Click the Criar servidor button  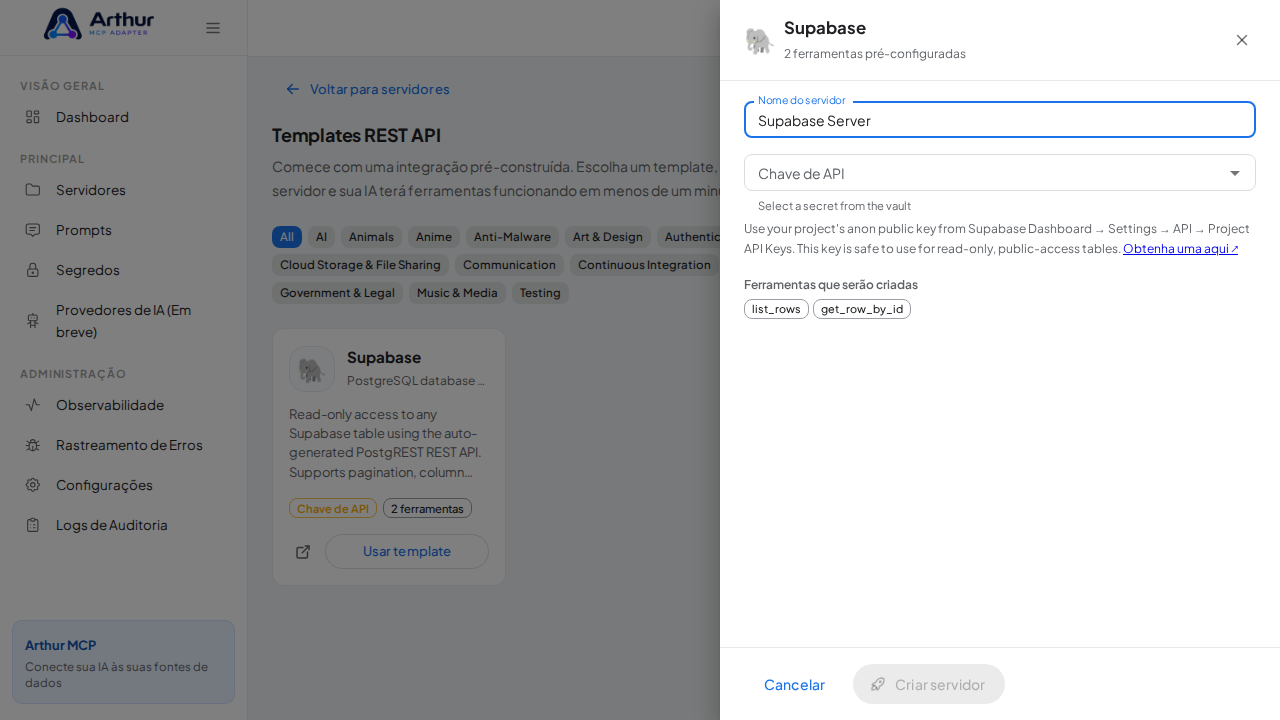(x=929, y=684)
